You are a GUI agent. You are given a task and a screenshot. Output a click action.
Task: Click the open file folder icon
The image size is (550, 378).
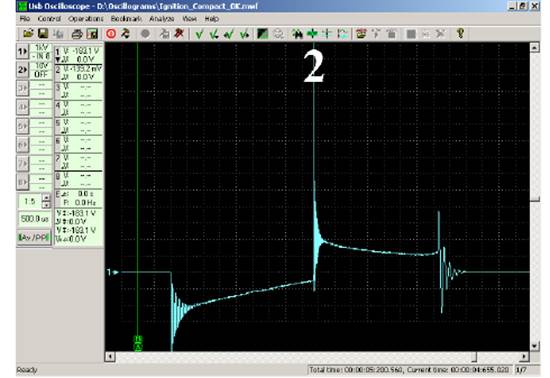pyautogui.click(x=28, y=34)
